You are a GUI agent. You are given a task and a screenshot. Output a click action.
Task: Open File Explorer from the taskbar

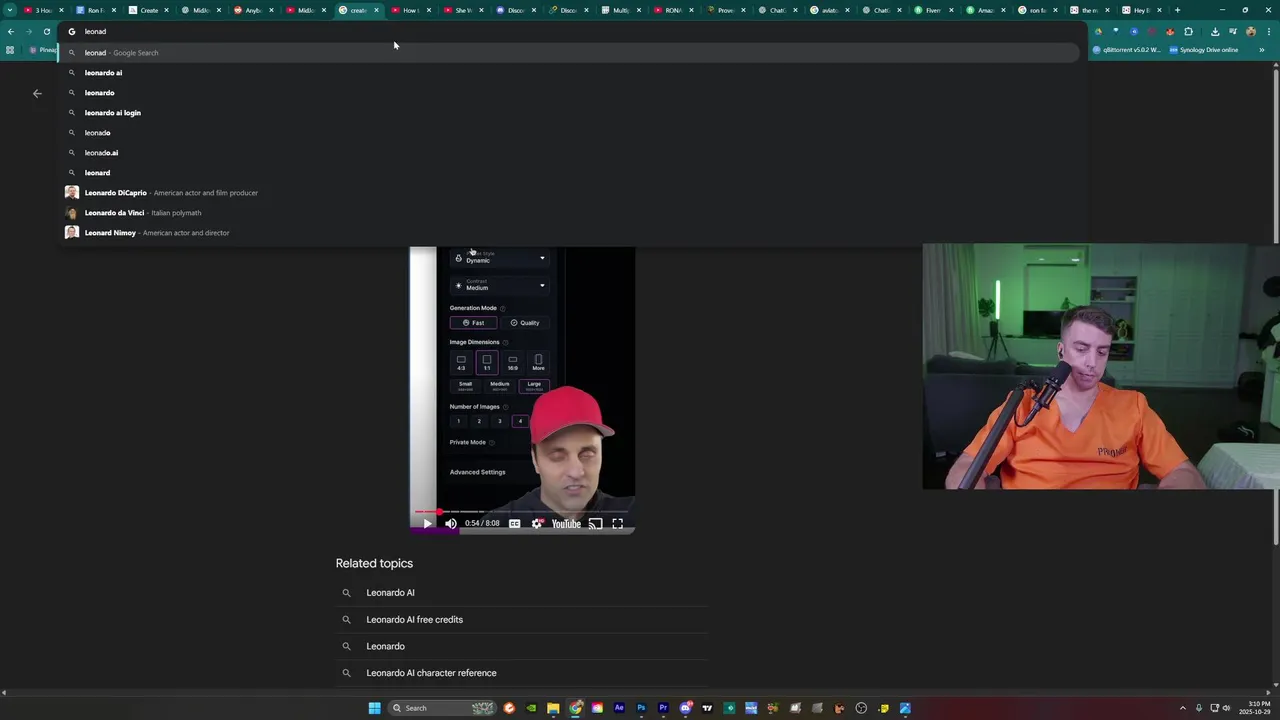pos(553,708)
